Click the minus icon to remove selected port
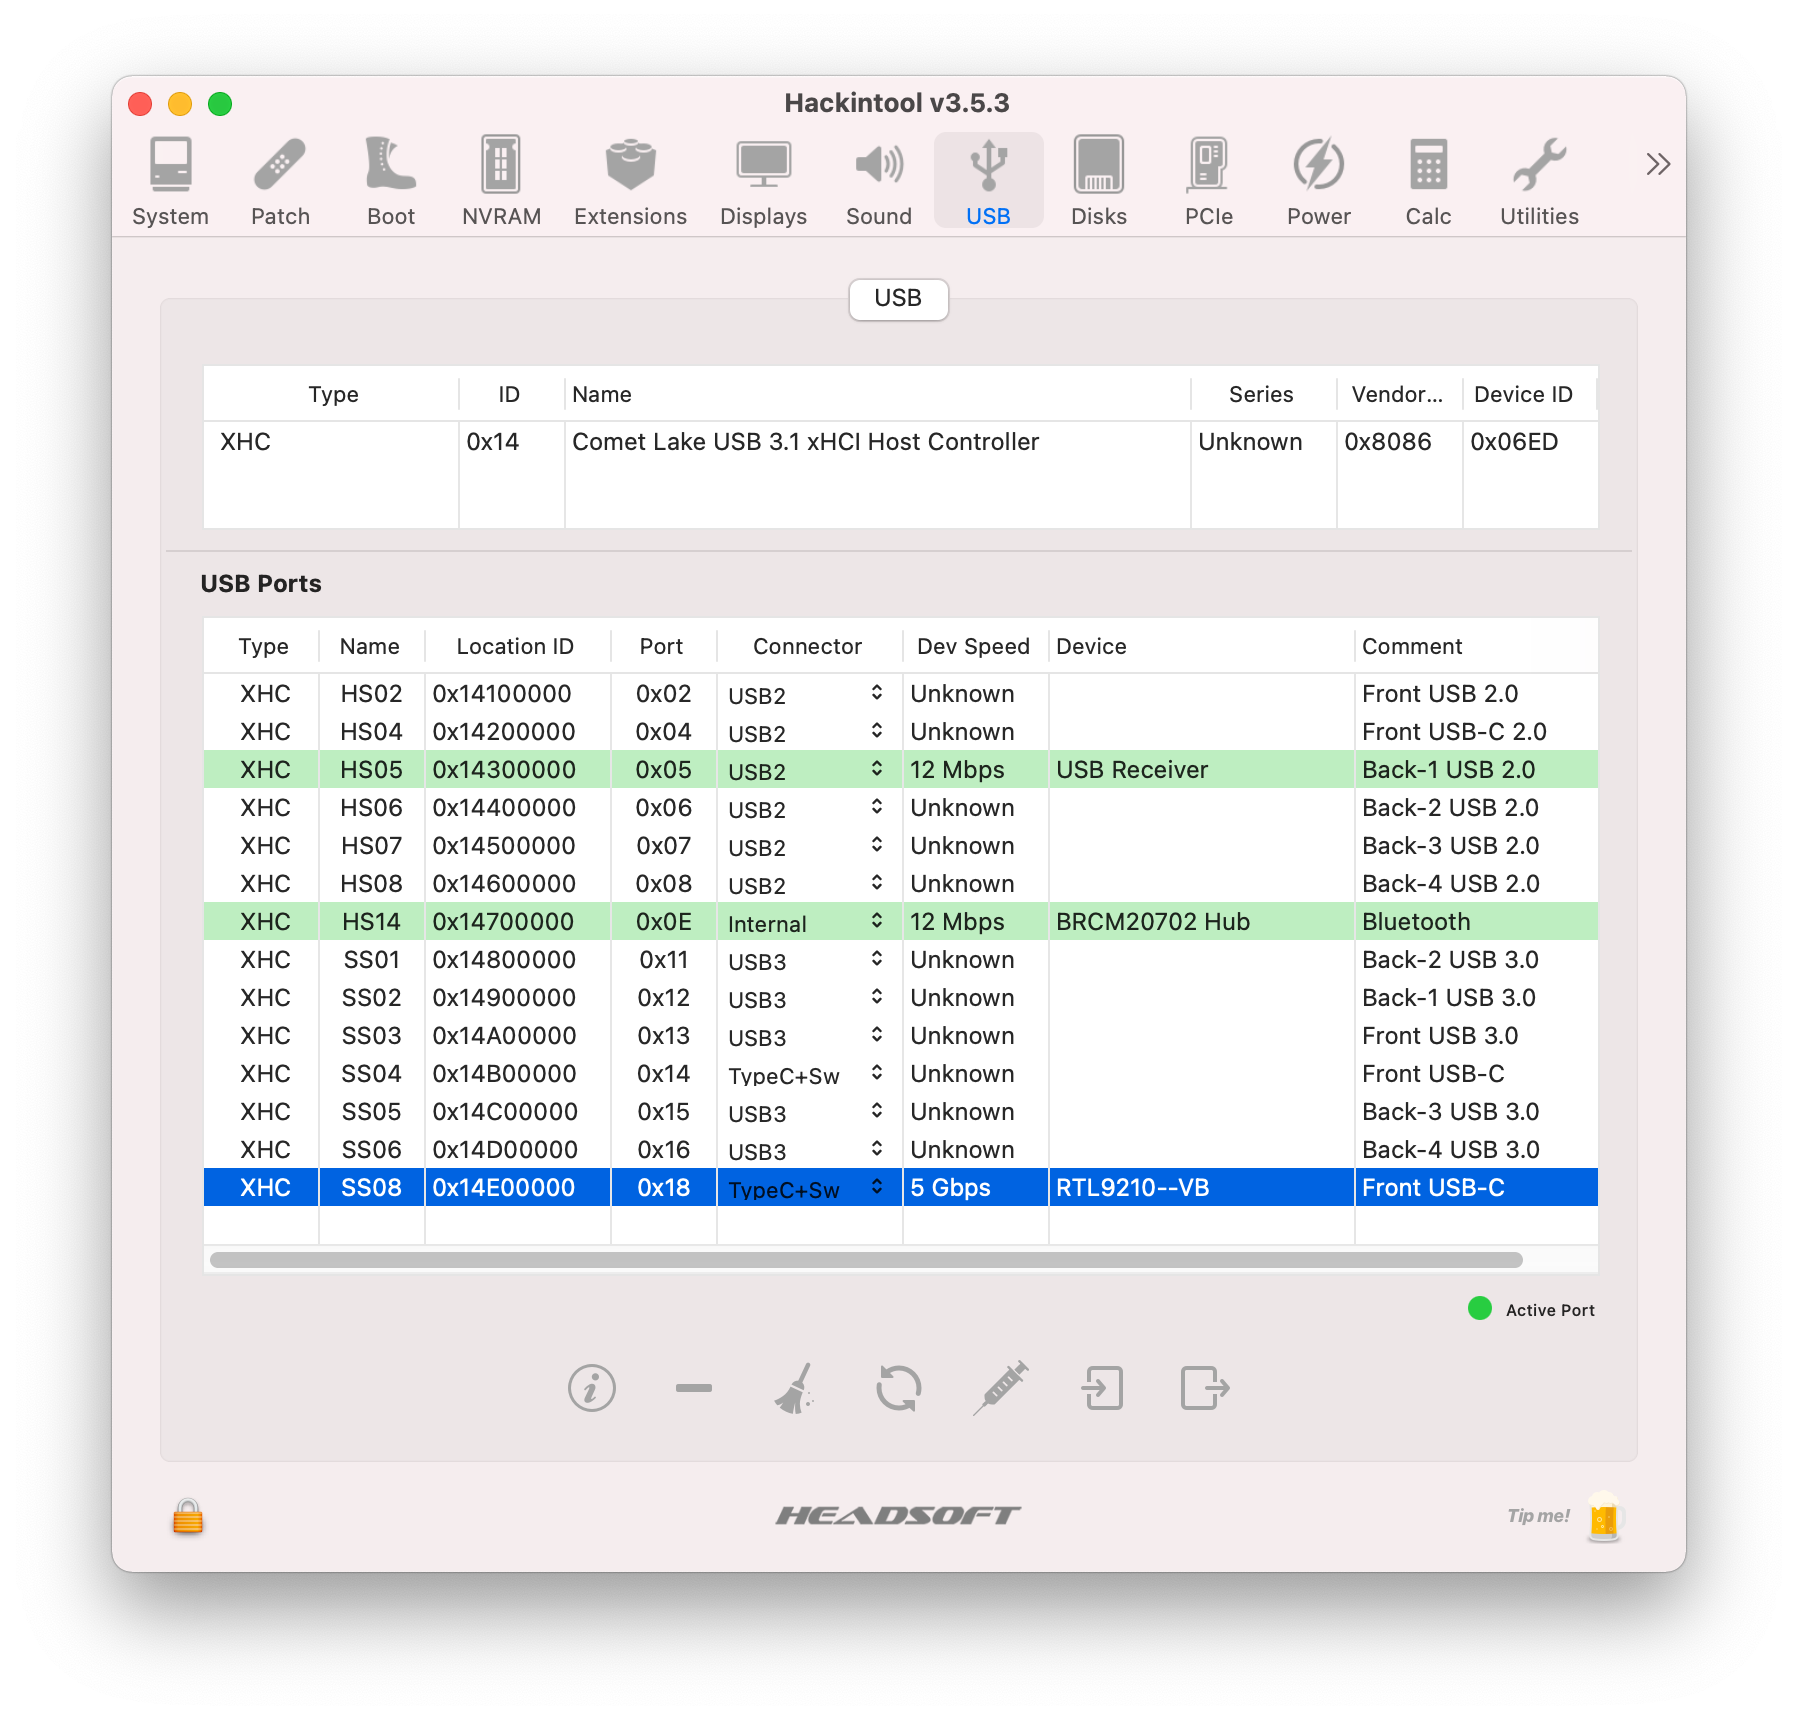The image size is (1798, 1720). (693, 1388)
